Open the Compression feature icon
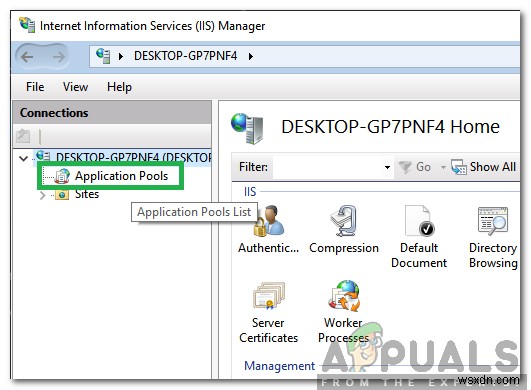 pos(344,229)
